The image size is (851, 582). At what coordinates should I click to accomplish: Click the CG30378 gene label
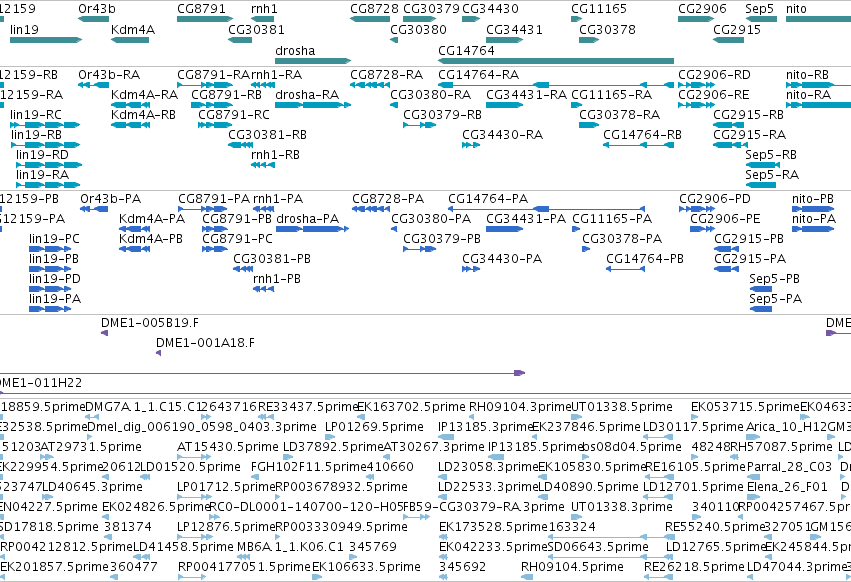pyautogui.click(x=607, y=29)
